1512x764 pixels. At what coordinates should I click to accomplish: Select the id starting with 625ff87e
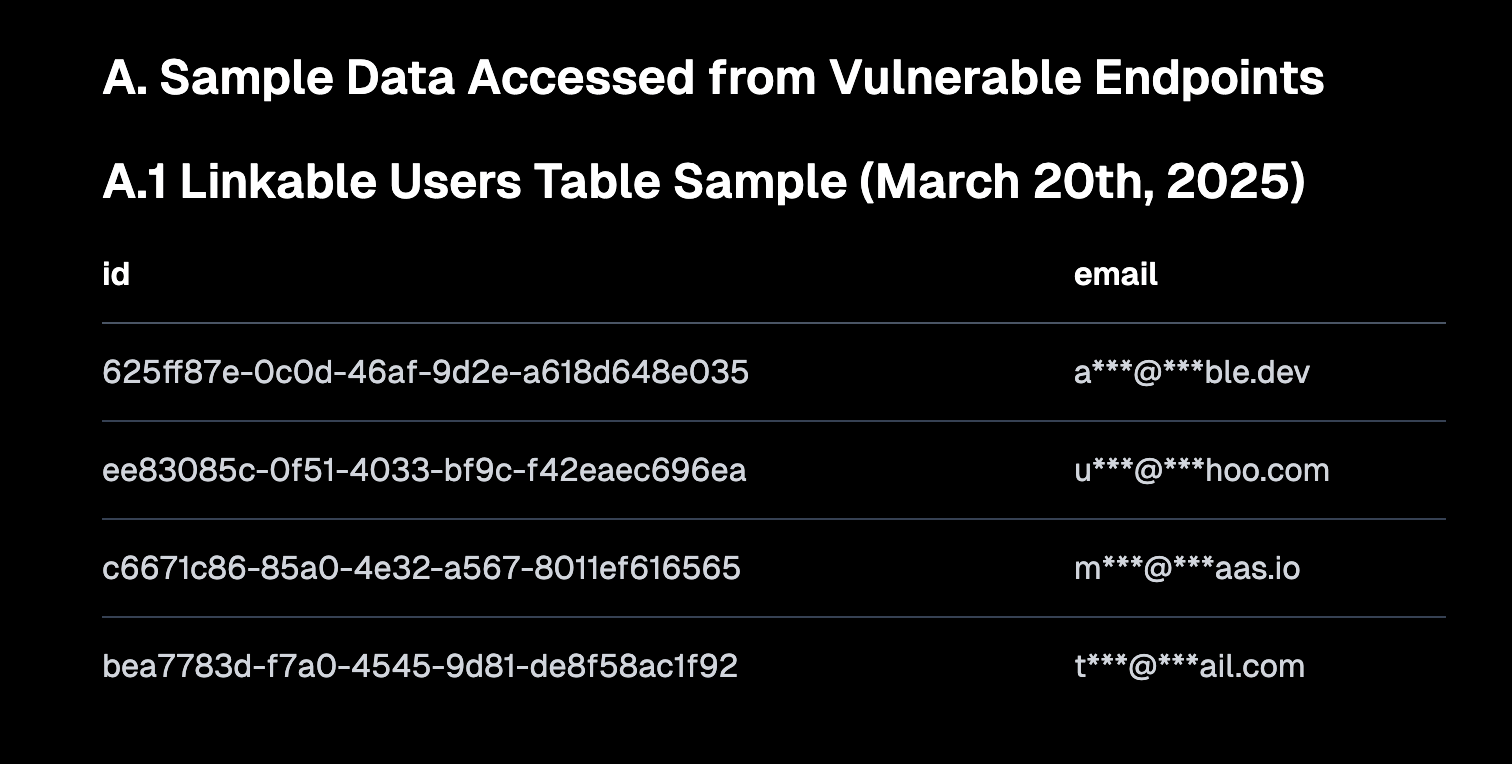coord(425,372)
